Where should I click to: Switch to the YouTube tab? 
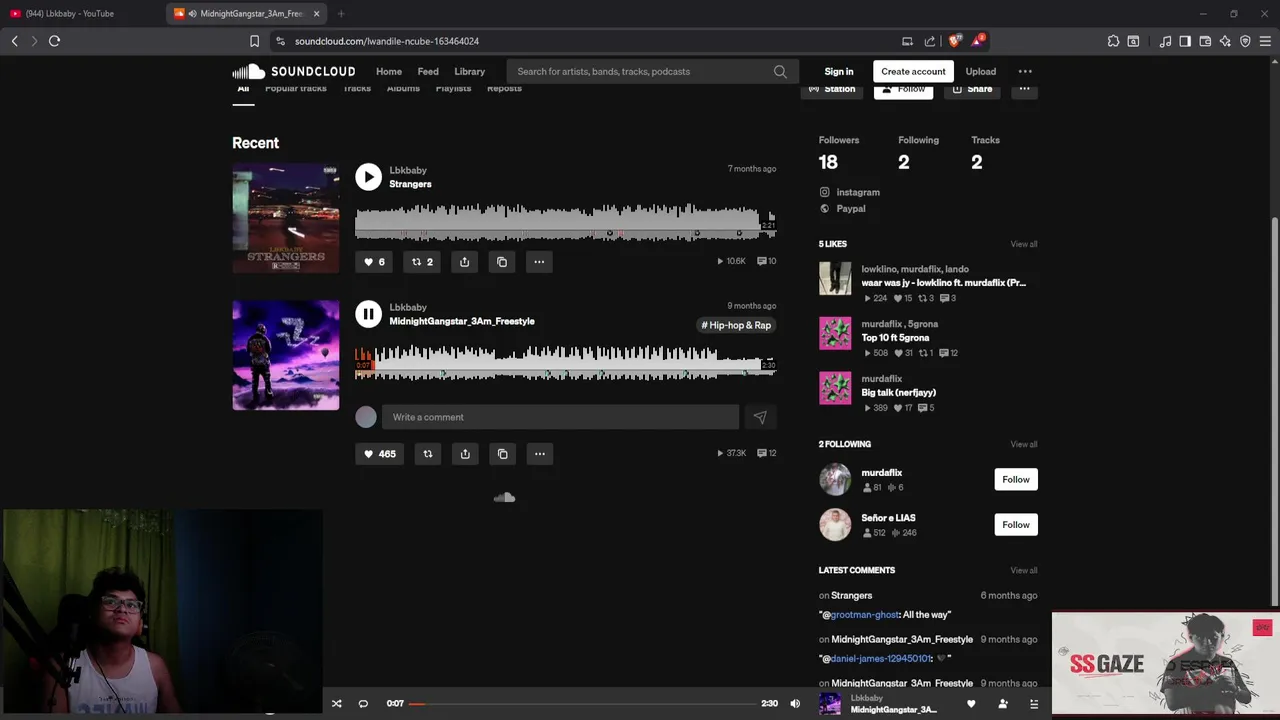click(x=82, y=13)
